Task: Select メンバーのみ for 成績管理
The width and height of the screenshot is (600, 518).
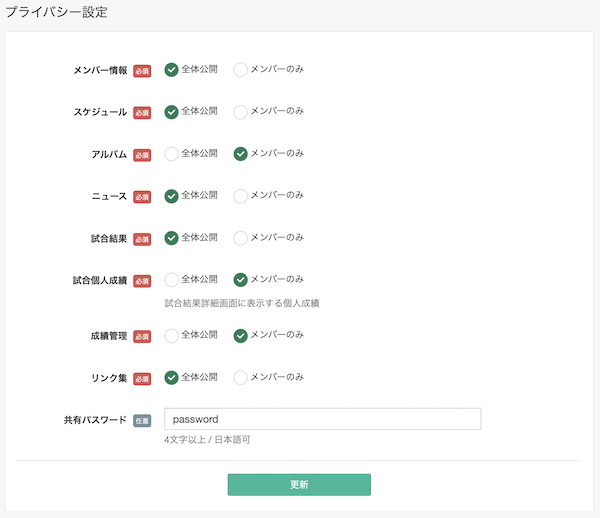Action: point(240,336)
